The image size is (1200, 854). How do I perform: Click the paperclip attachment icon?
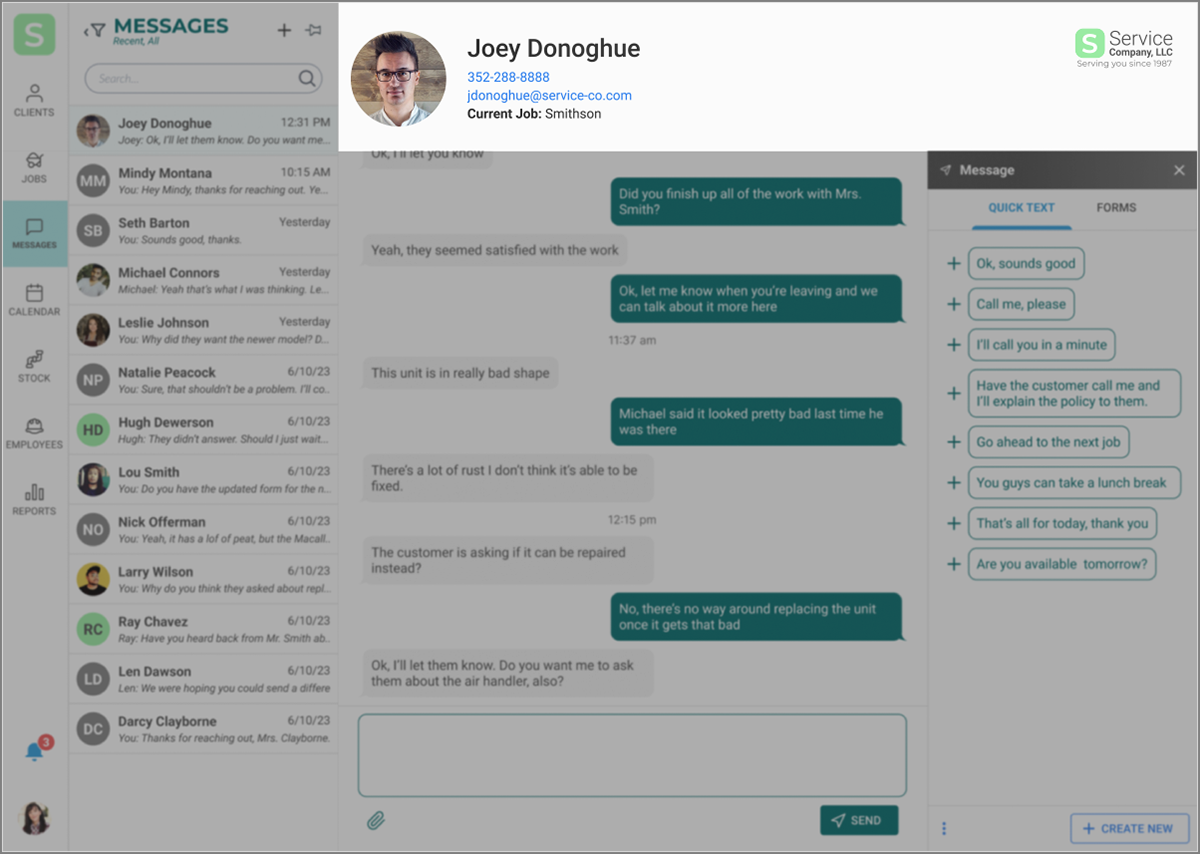click(x=376, y=821)
